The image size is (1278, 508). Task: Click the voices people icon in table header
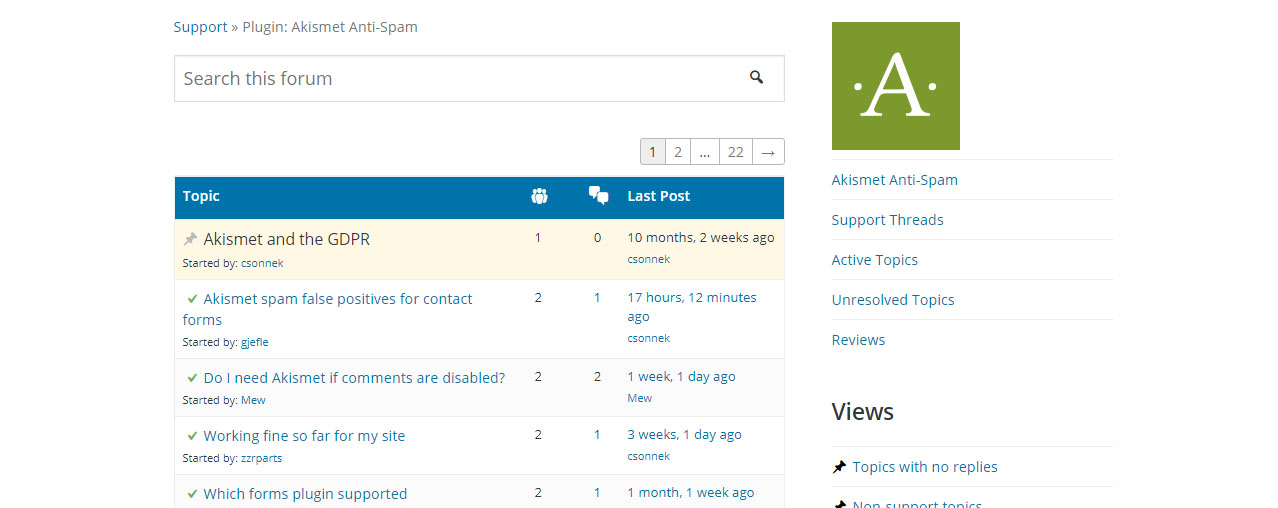[x=539, y=196]
